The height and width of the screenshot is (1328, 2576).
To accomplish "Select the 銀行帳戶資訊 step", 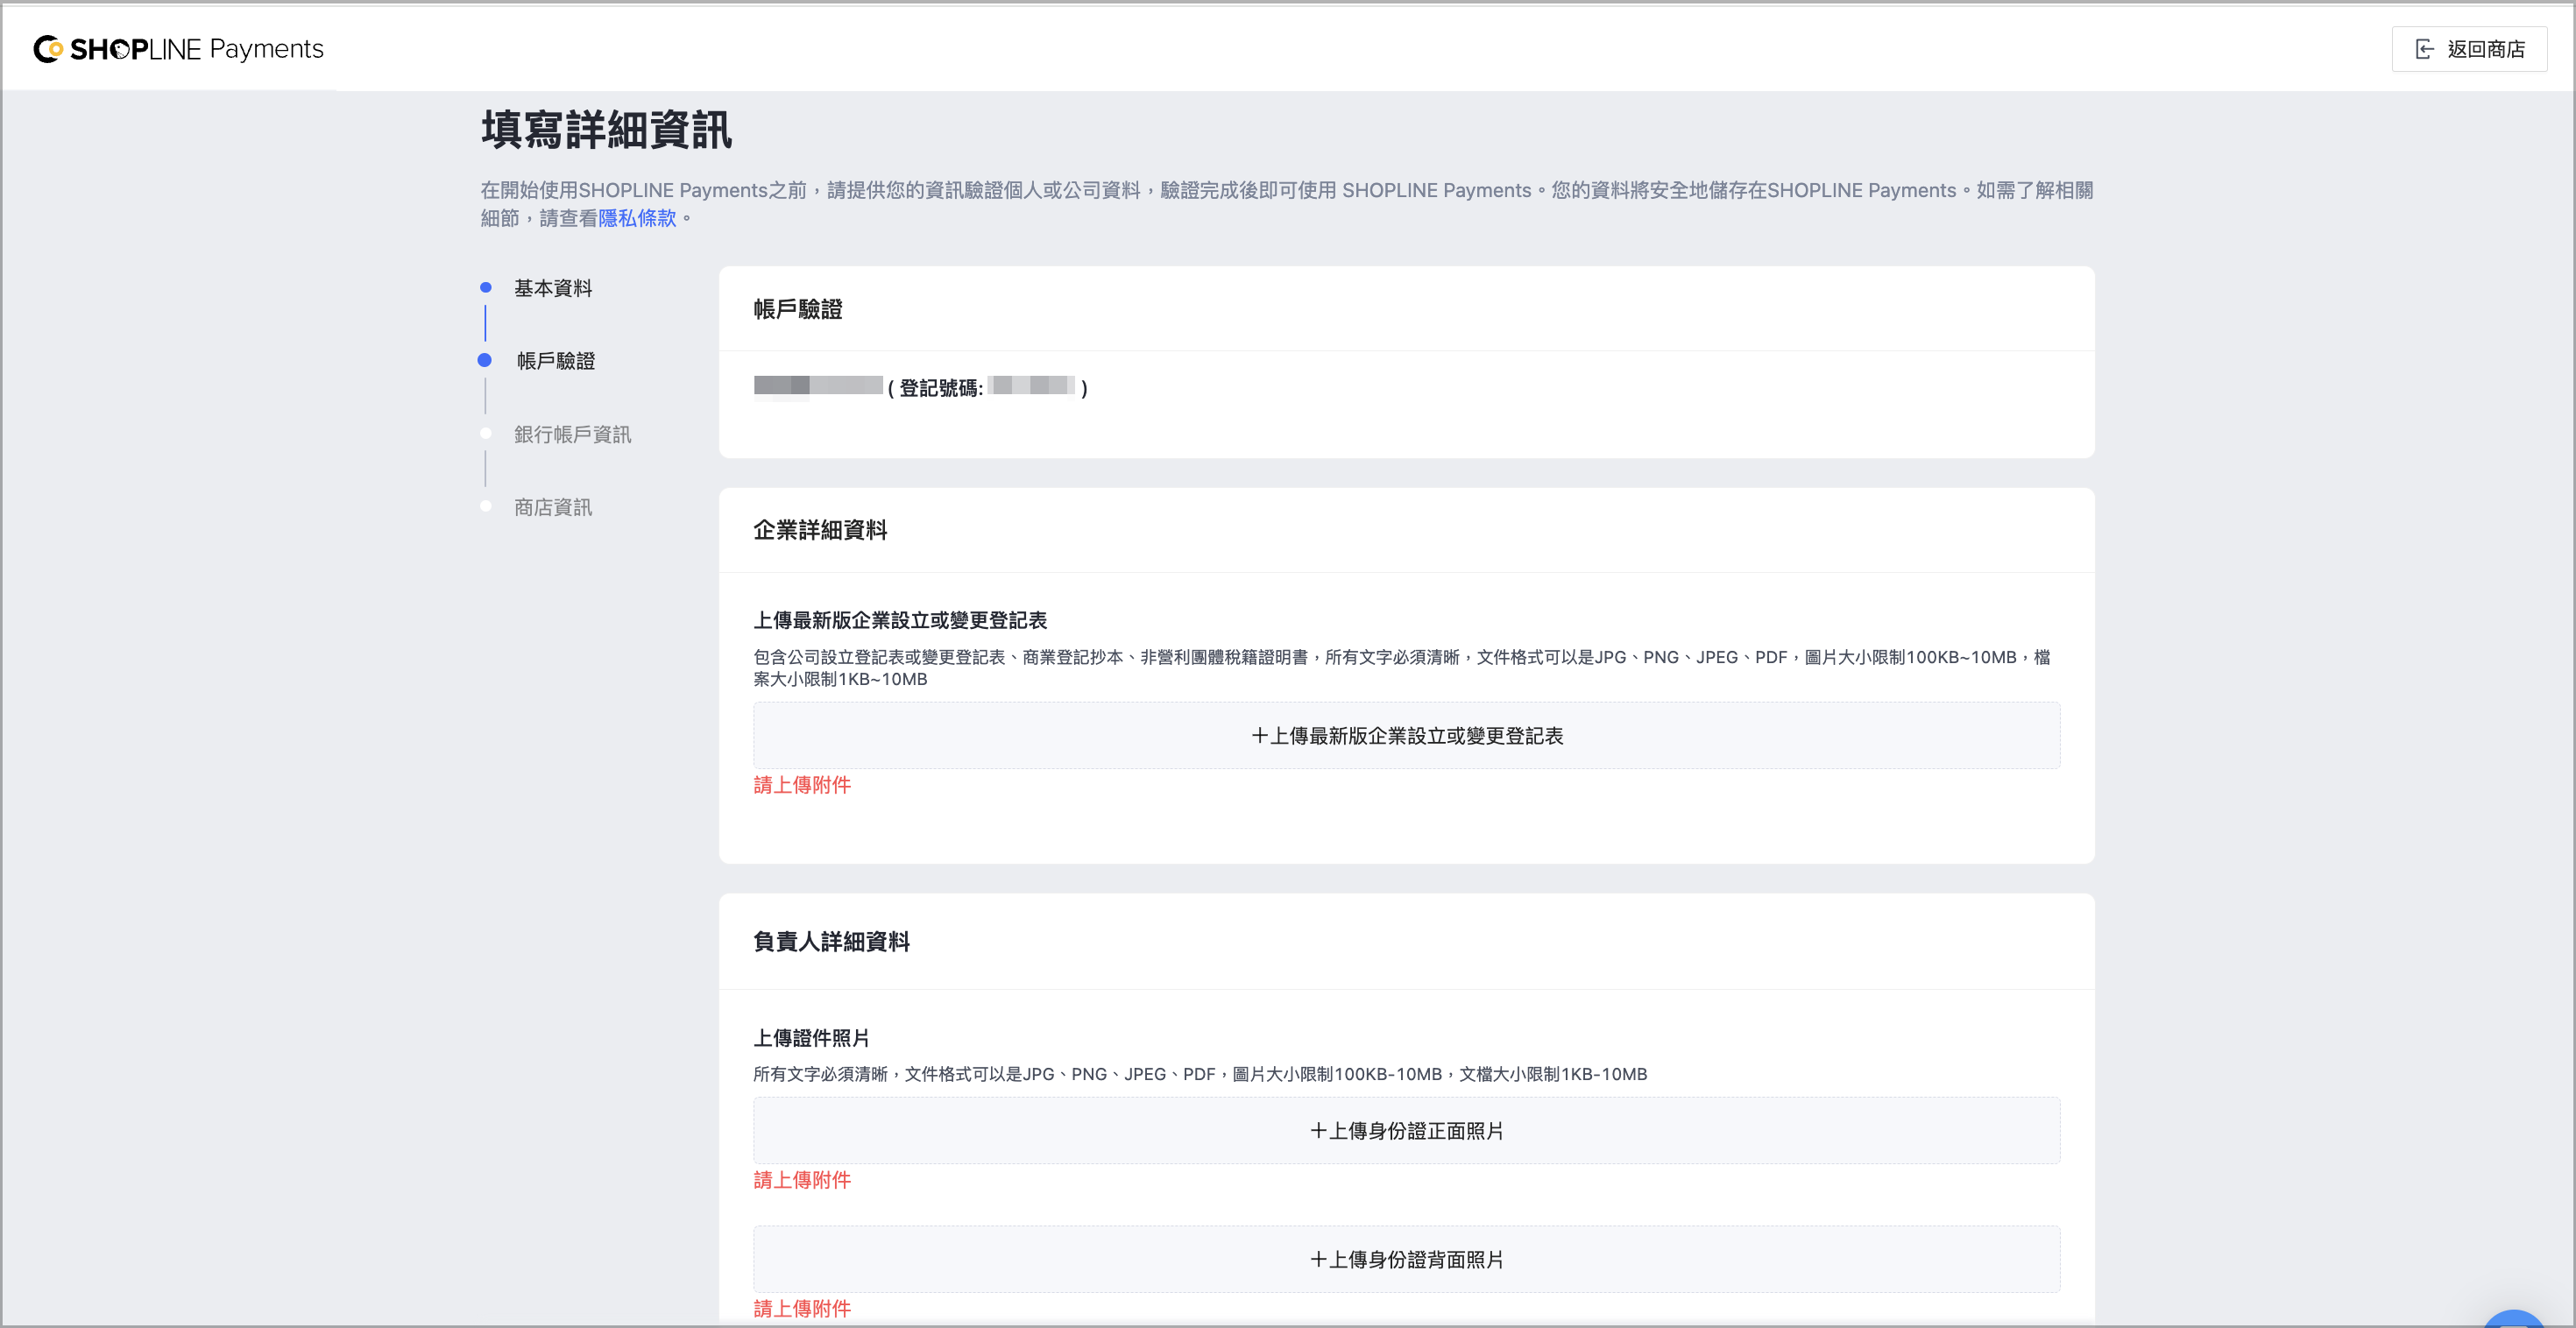I will 572,434.
